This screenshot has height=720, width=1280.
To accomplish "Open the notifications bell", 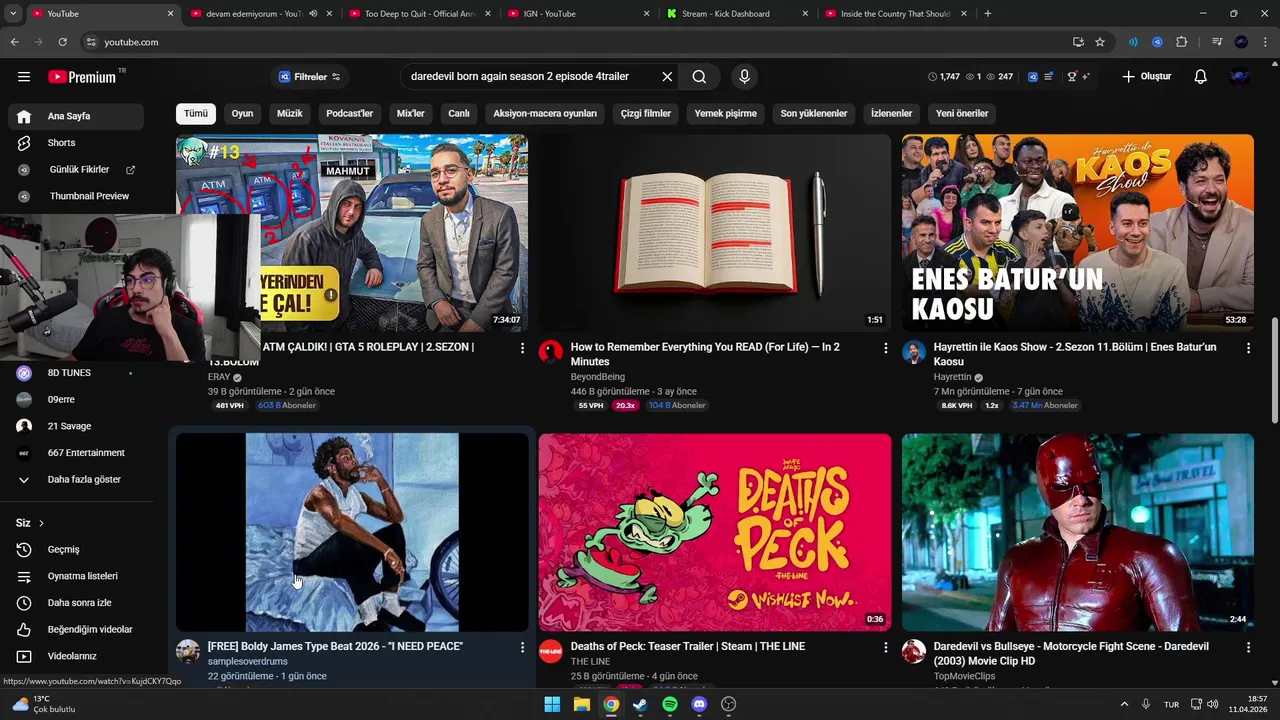I will click(x=1201, y=77).
